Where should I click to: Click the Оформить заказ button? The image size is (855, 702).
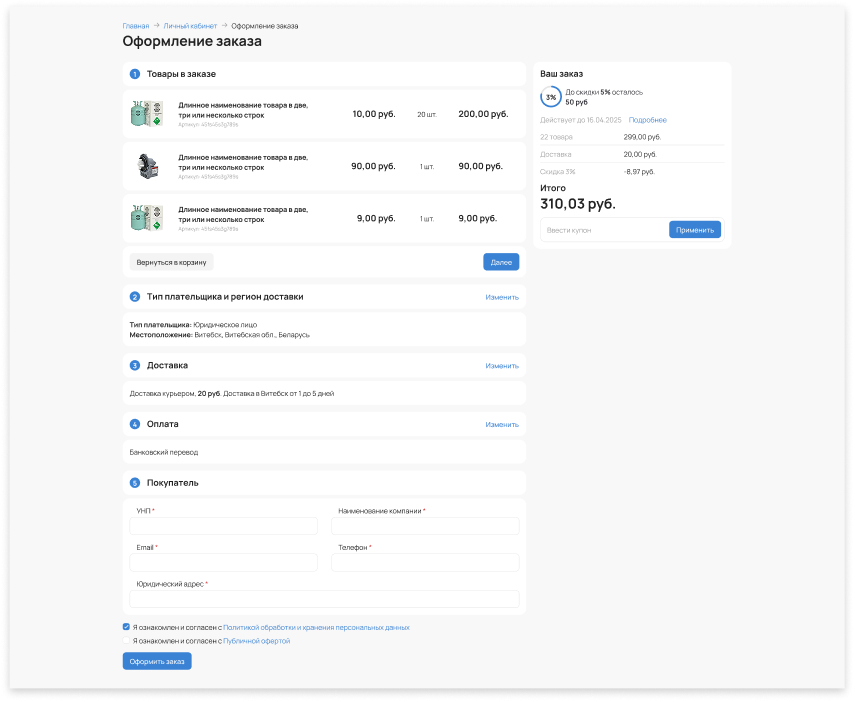[x=157, y=661]
